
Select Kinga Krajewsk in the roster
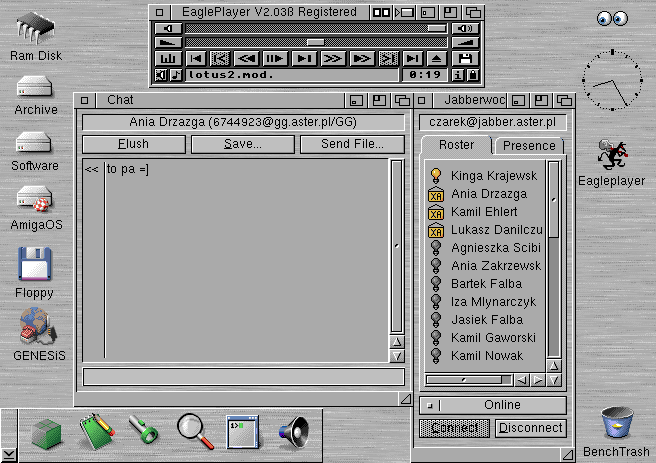click(485, 176)
